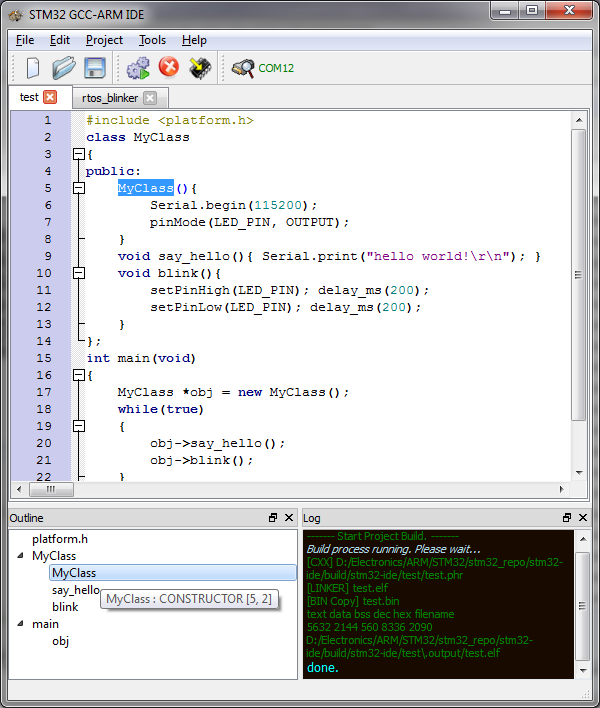Collapse the blink function fold at line 10
This screenshot has height=708, width=600.
coord(79,273)
